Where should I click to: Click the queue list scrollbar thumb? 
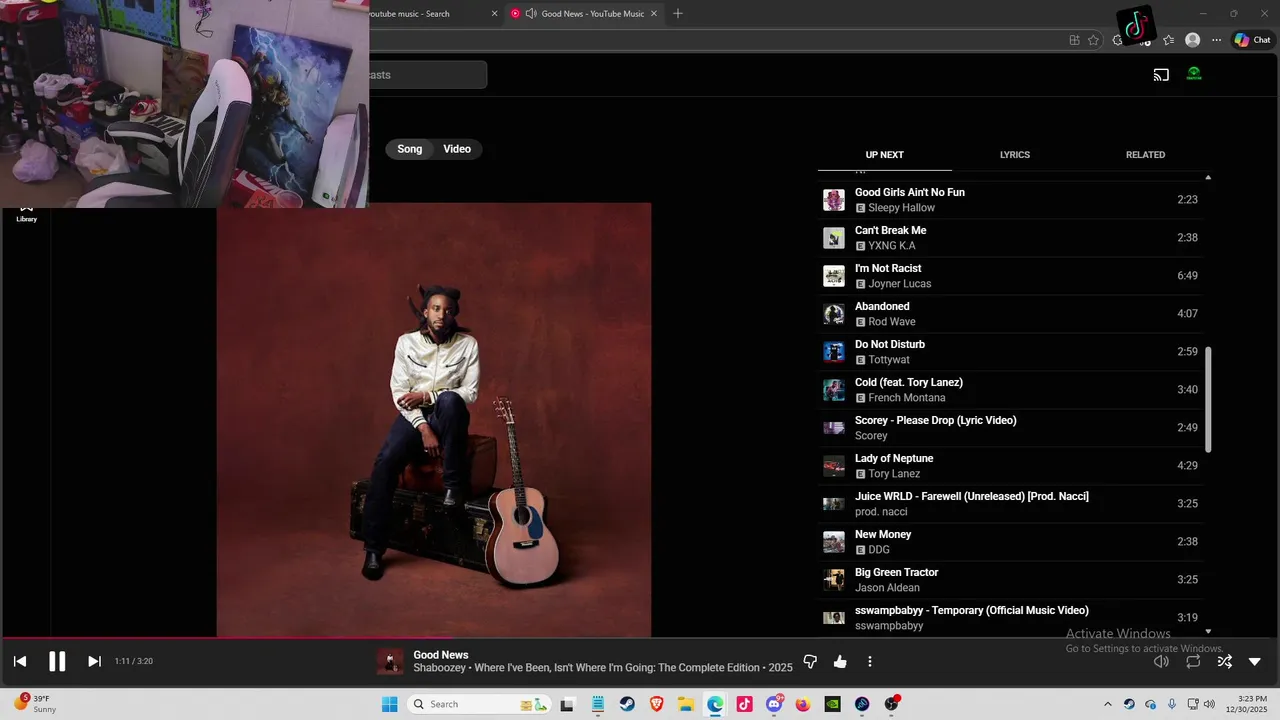1208,399
